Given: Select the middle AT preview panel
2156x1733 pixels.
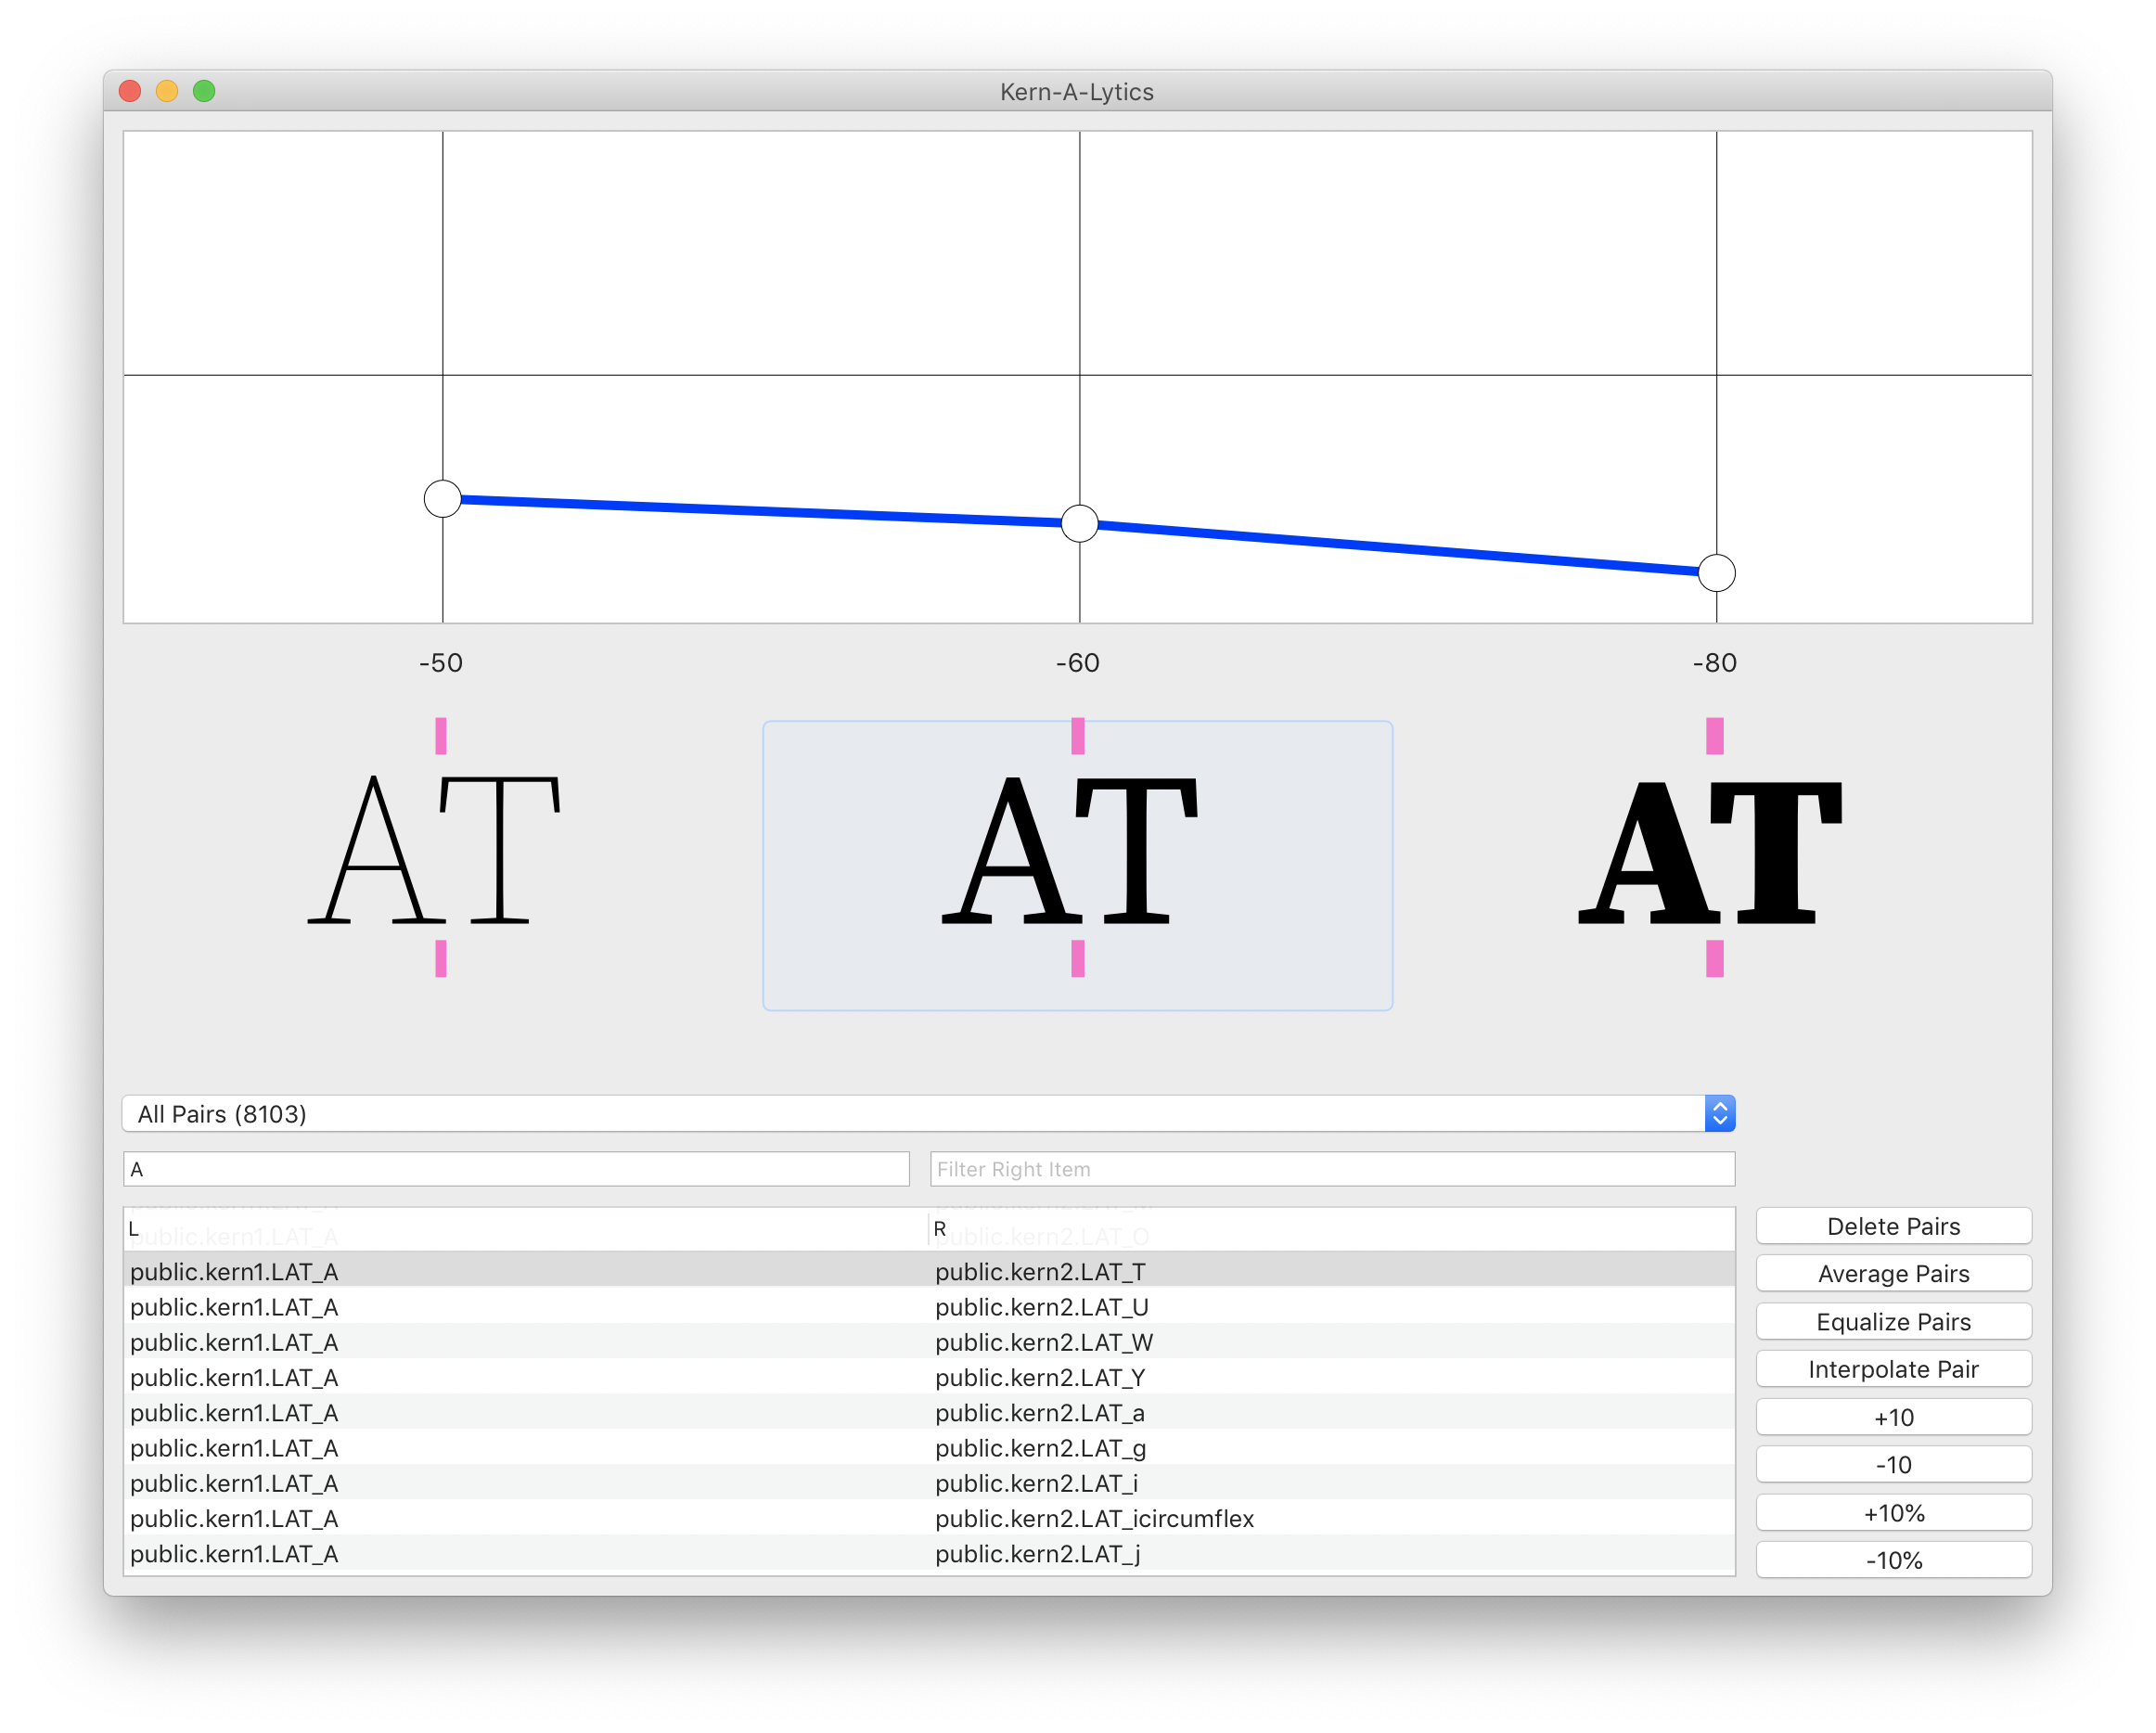Looking at the screenshot, I should [x=1079, y=863].
